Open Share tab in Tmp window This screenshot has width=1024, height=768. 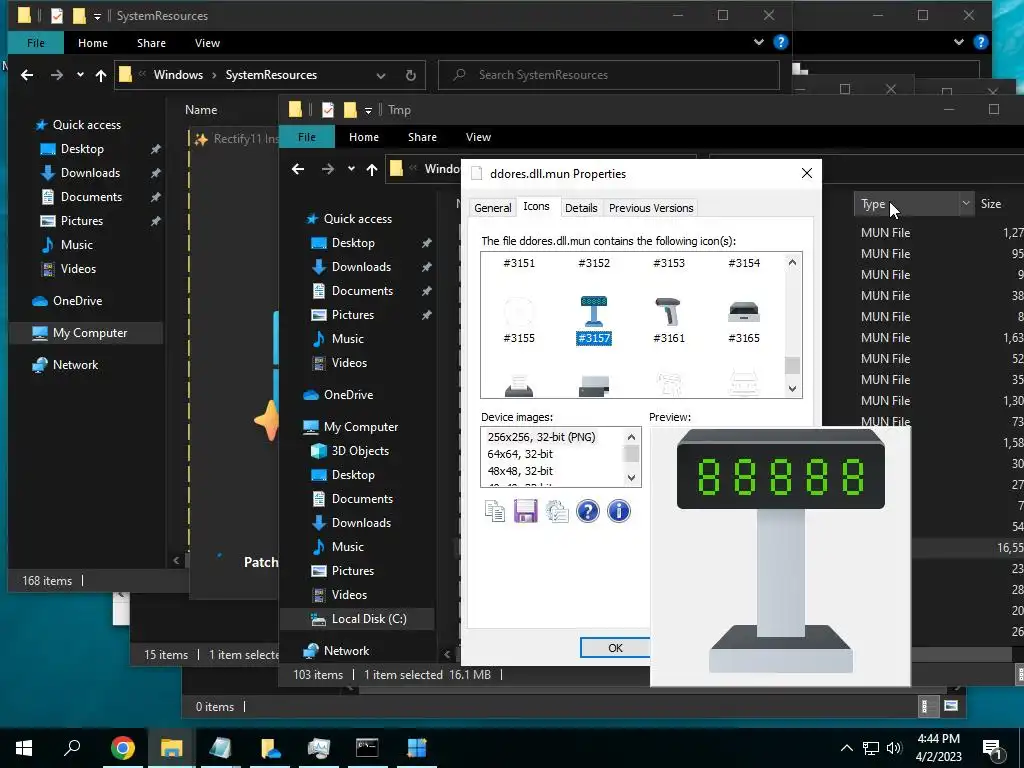[x=423, y=136]
